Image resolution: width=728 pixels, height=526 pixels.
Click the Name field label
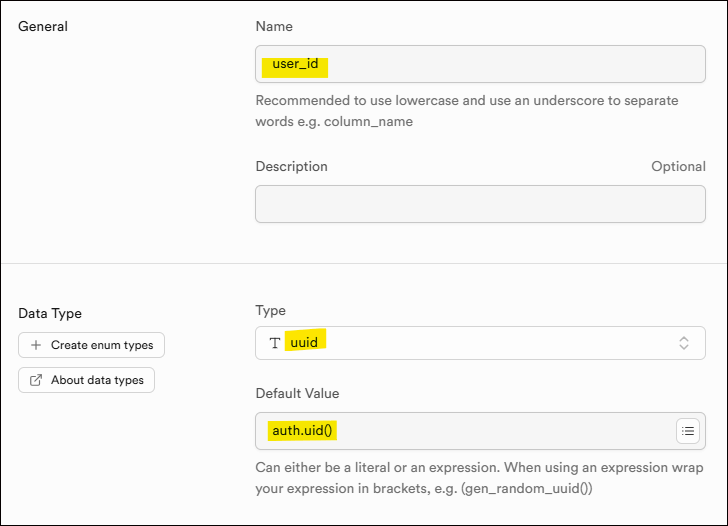point(274,27)
